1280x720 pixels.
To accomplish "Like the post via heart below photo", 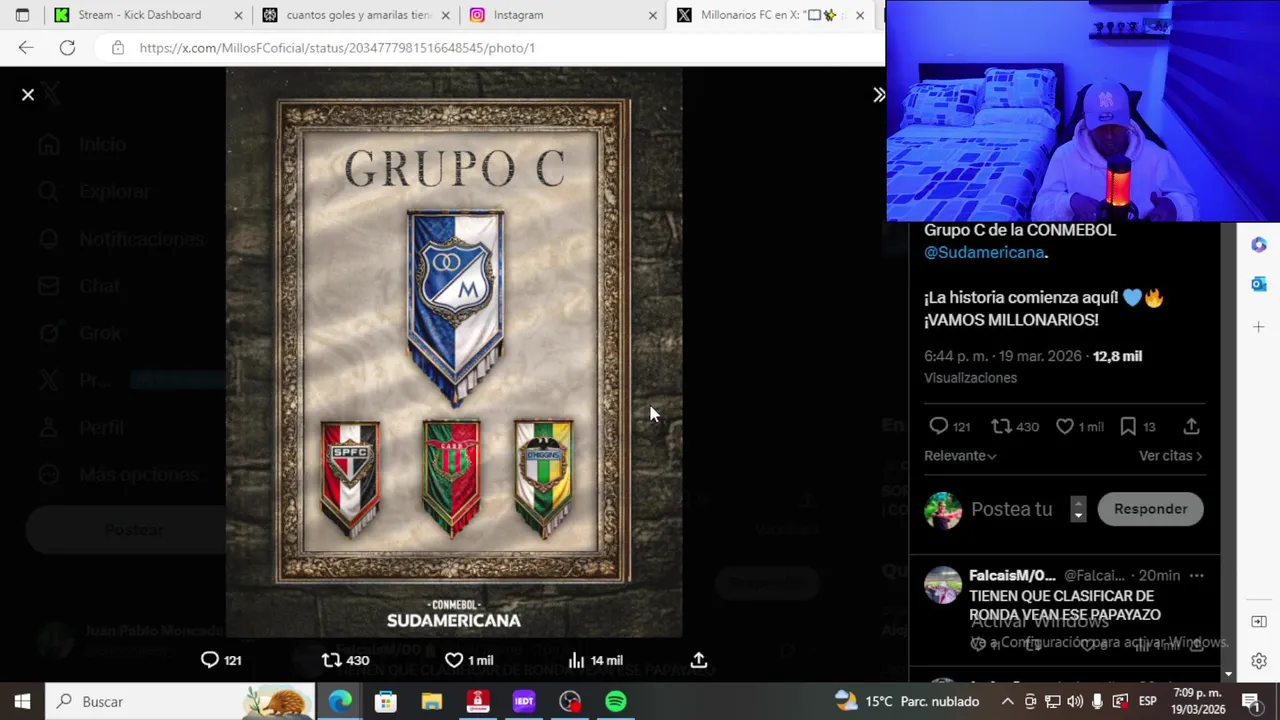I will tap(454, 660).
